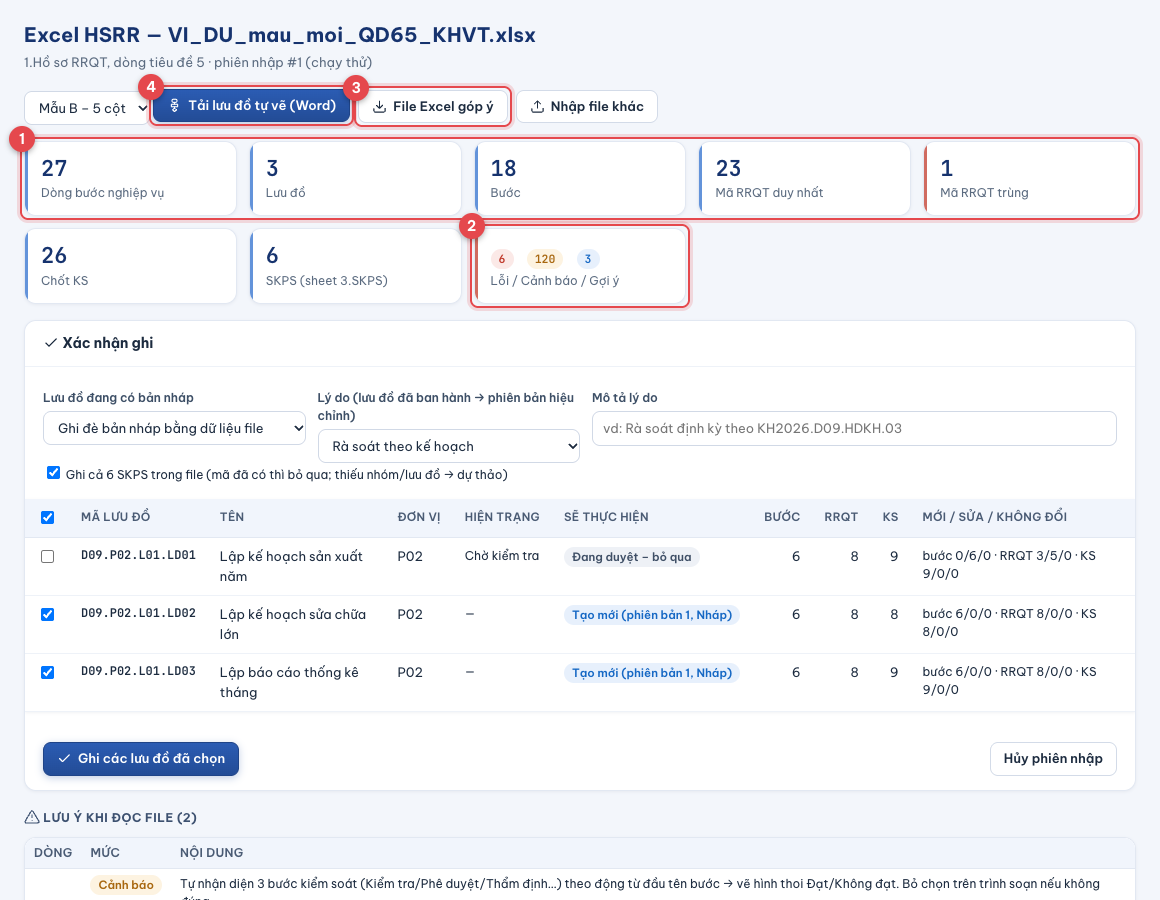Click the Cảnh báo level badge

point(126,885)
